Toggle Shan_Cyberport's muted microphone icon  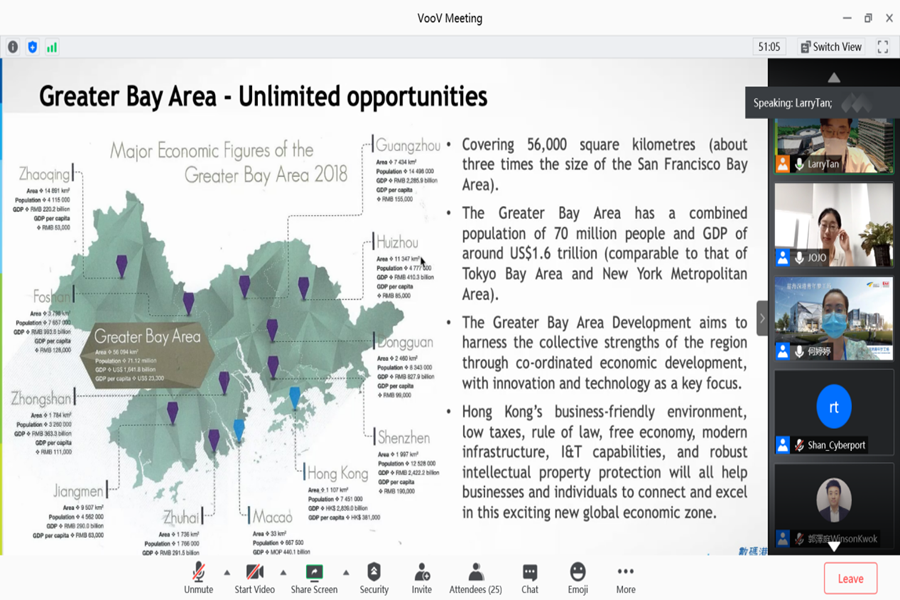click(x=799, y=445)
